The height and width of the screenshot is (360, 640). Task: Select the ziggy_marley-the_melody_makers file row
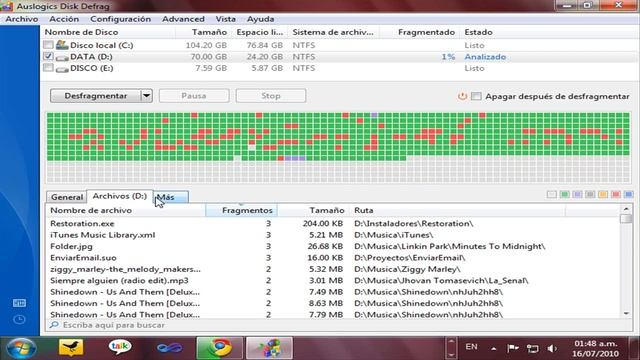[333, 269]
